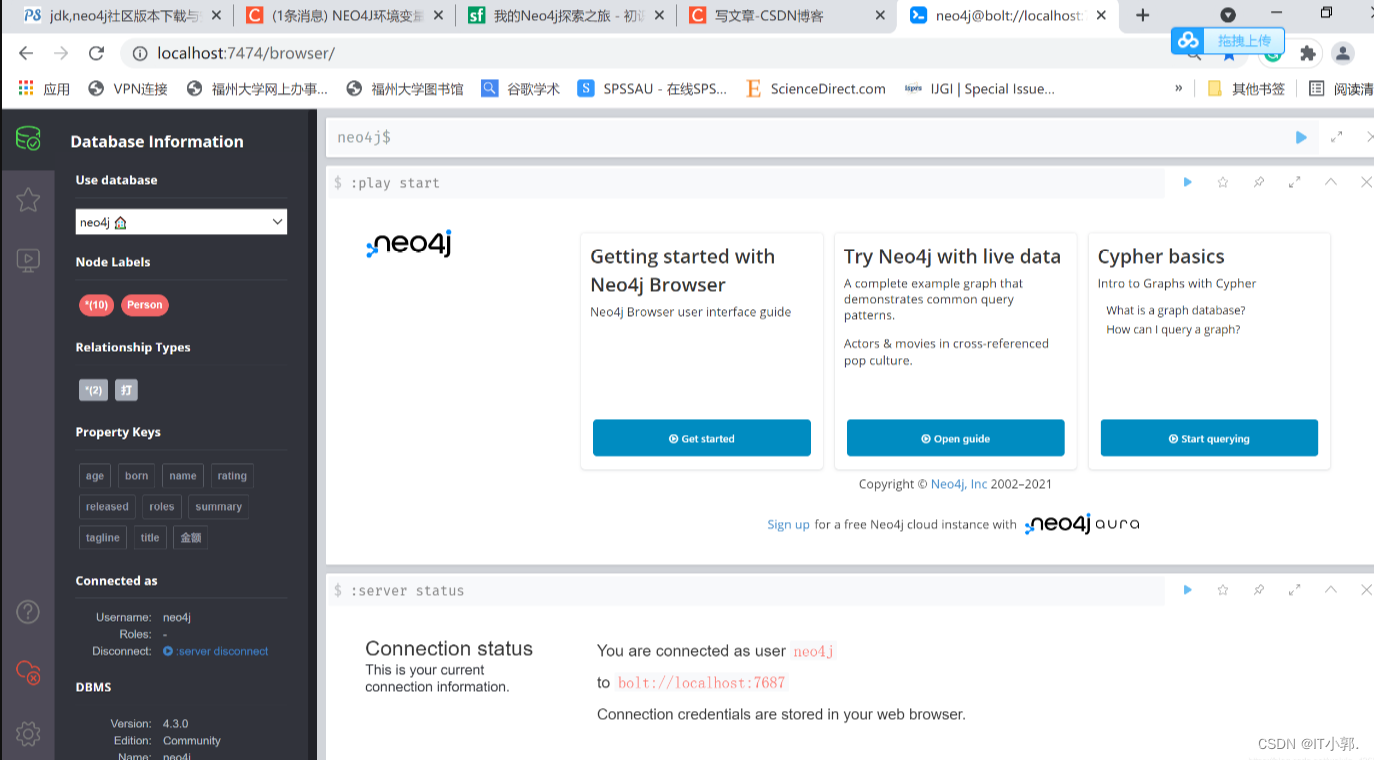Fullscreen the :play start frame

1295,182
